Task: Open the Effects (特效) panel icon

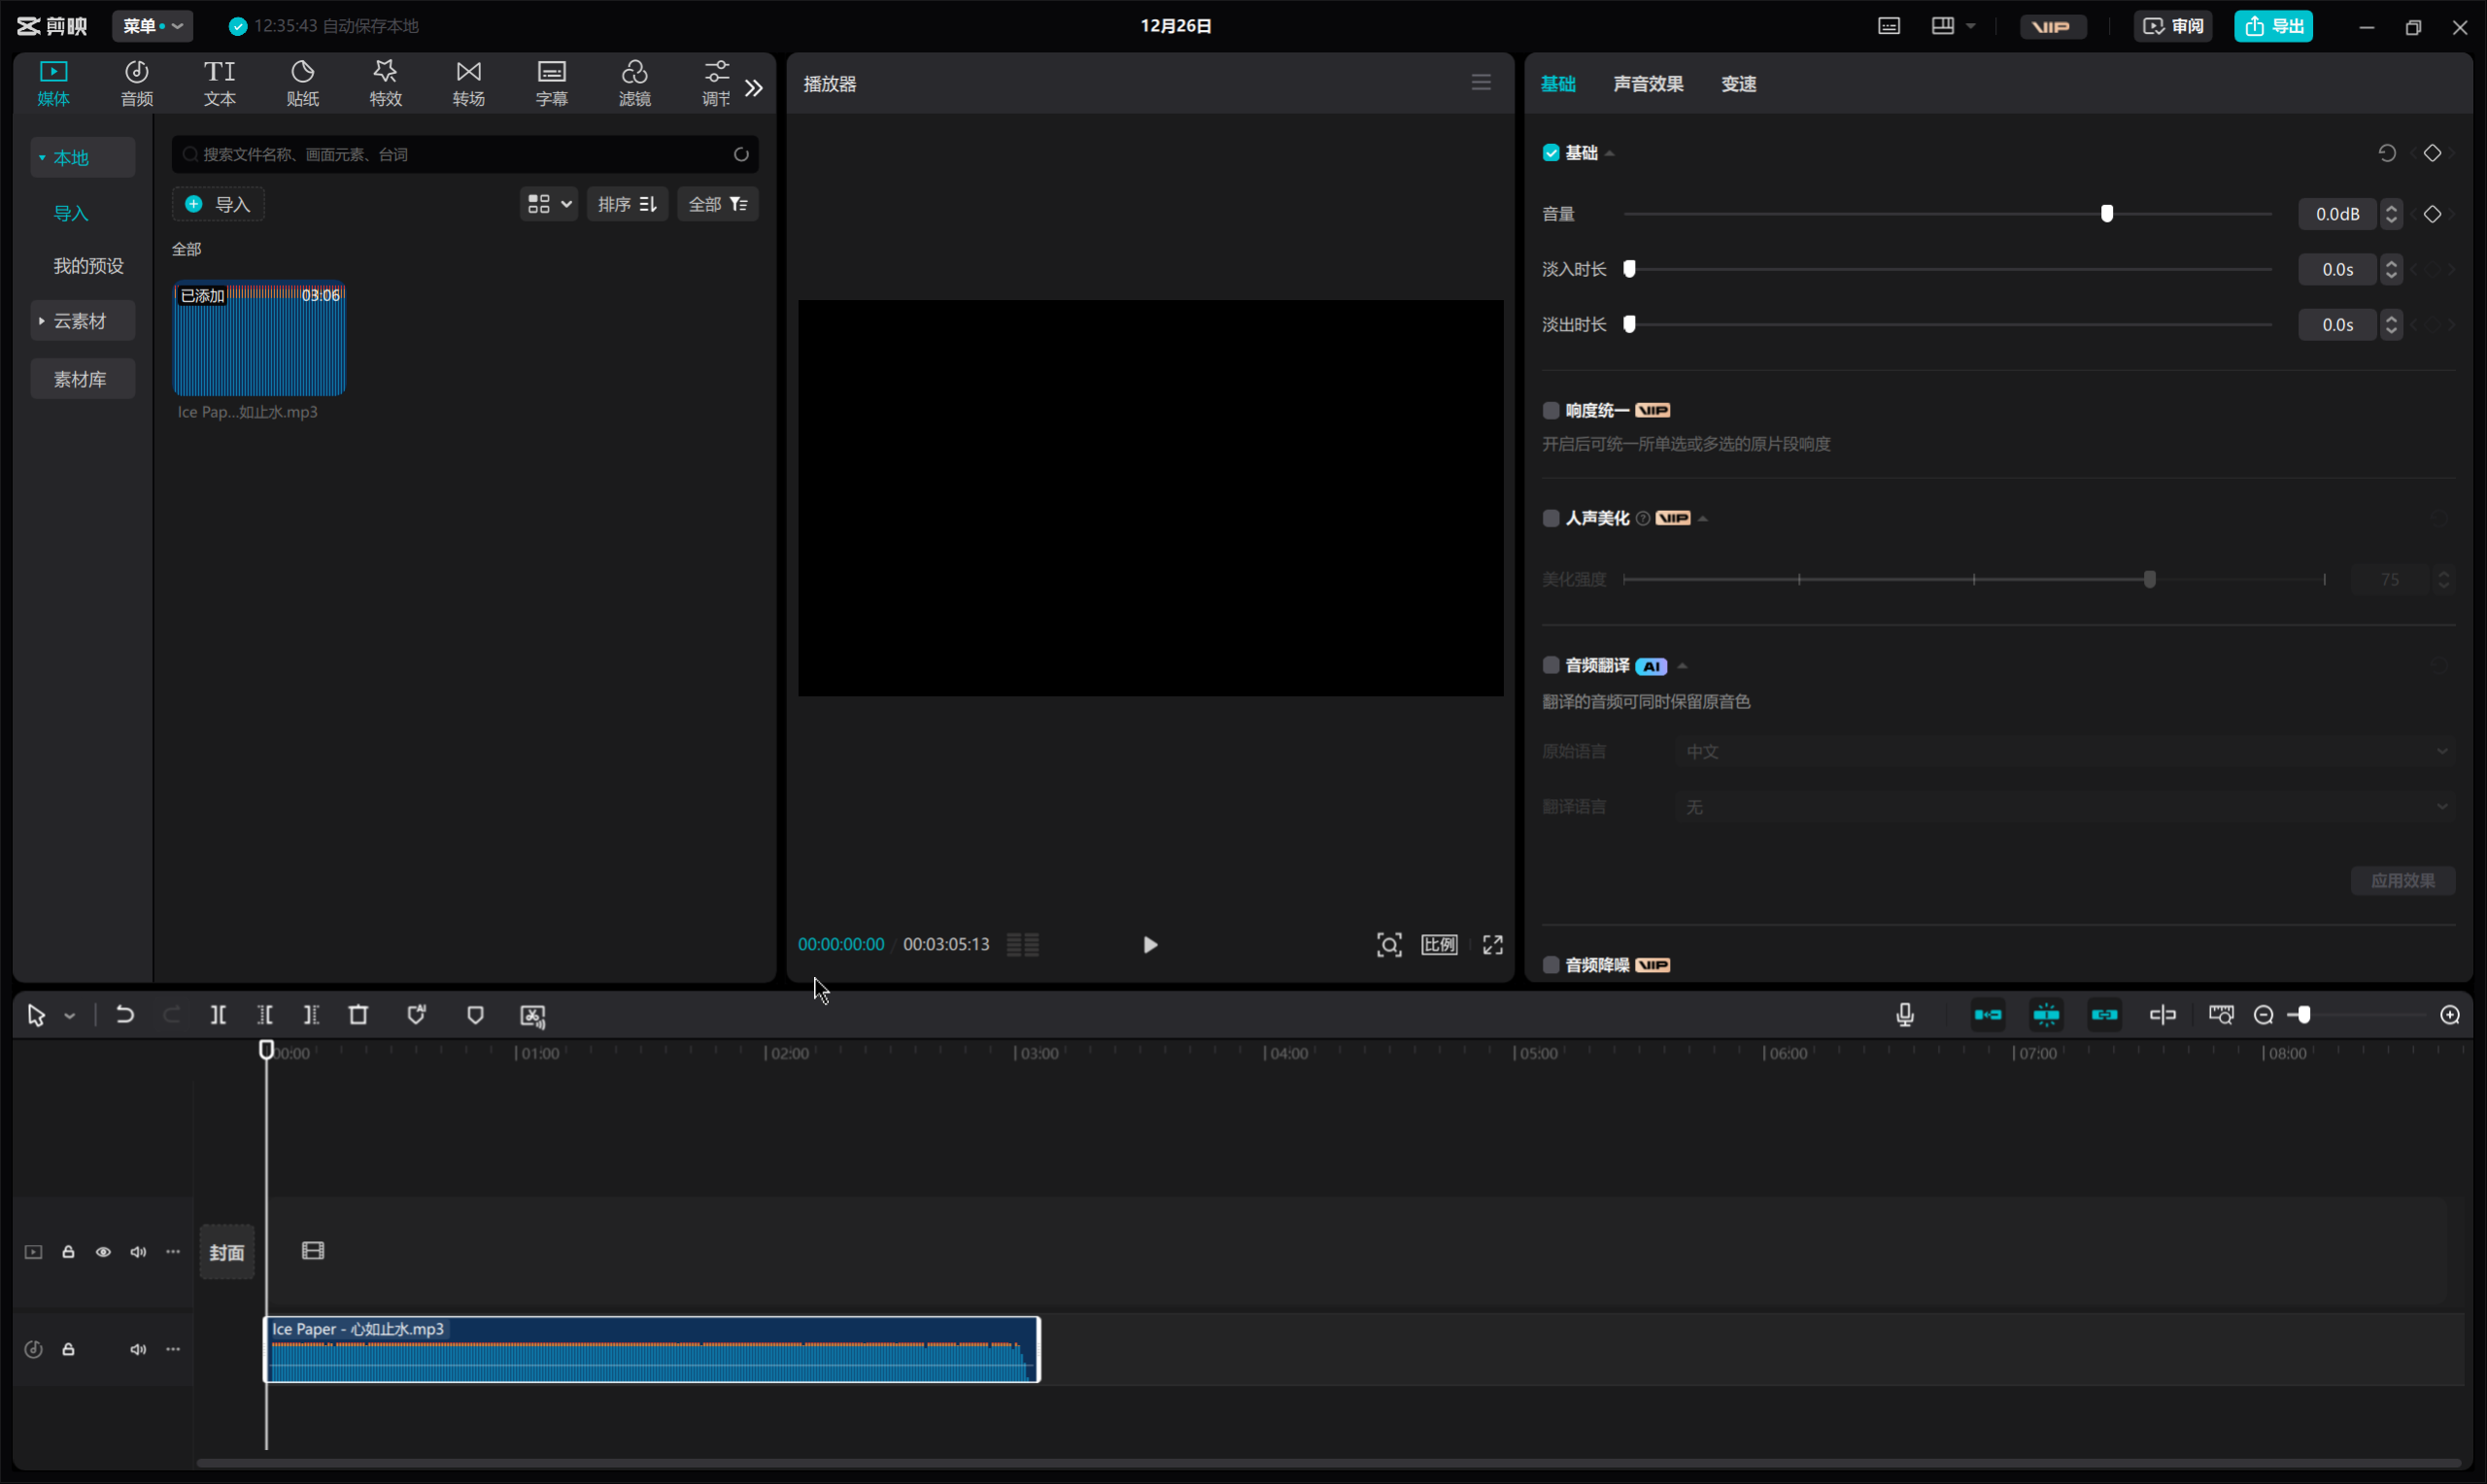Action: pyautogui.click(x=385, y=82)
